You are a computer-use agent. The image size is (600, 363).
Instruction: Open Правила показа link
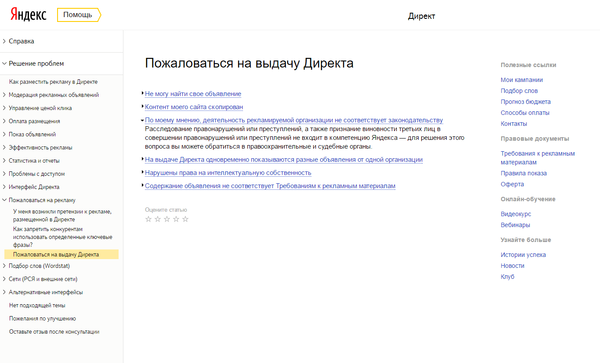pos(524,173)
